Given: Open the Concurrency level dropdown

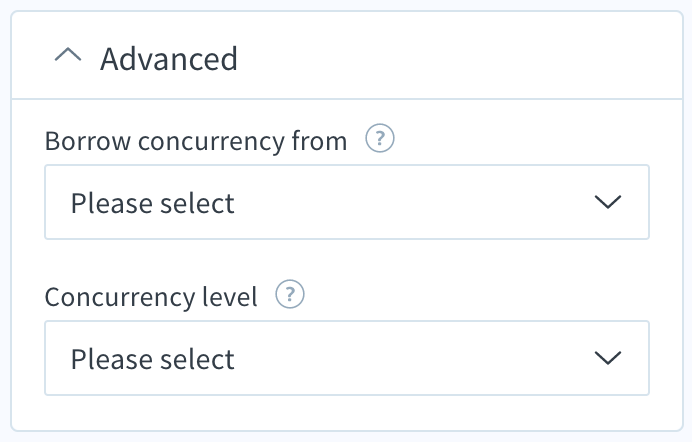Looking at the screenshot, I should [347, 358].
